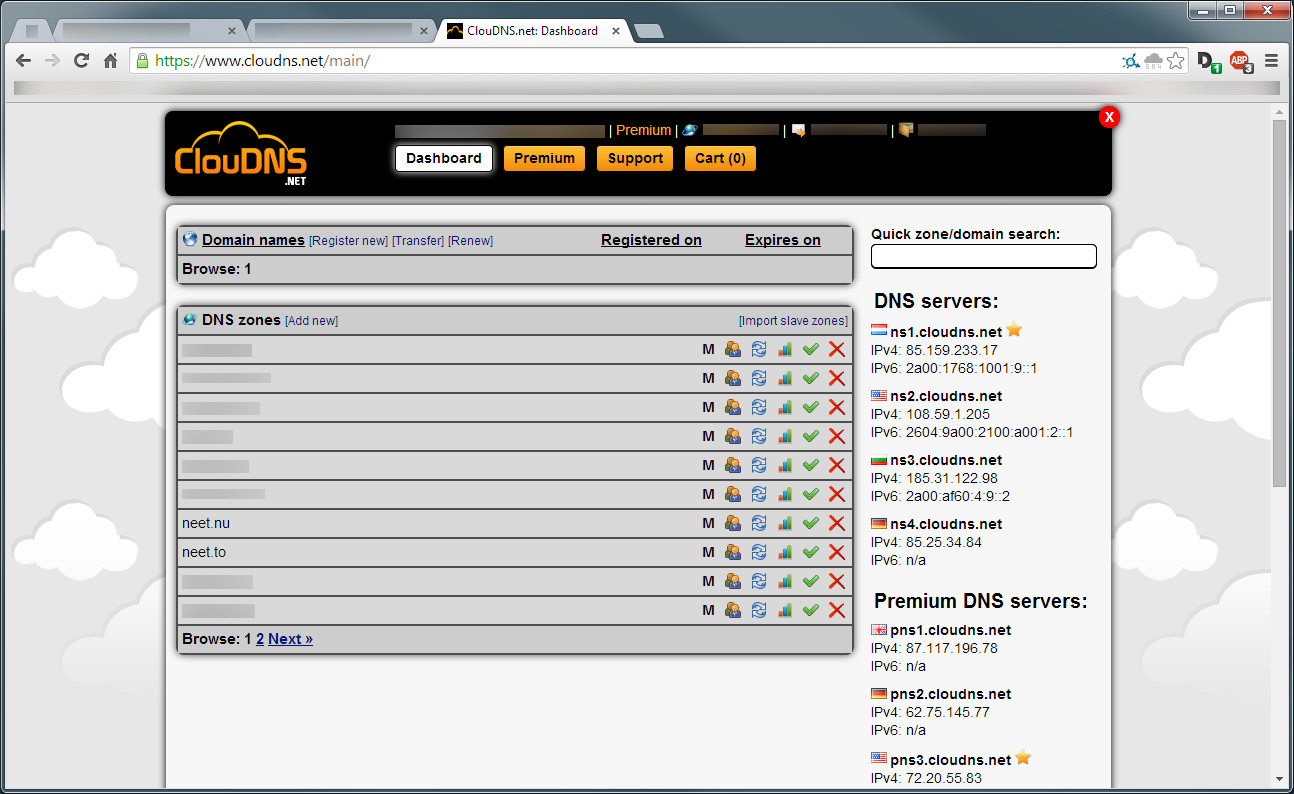The width and height of the screenshot is (1294, 794).
Task: Click the Next » pagination link
Action: tap(290, 639)
